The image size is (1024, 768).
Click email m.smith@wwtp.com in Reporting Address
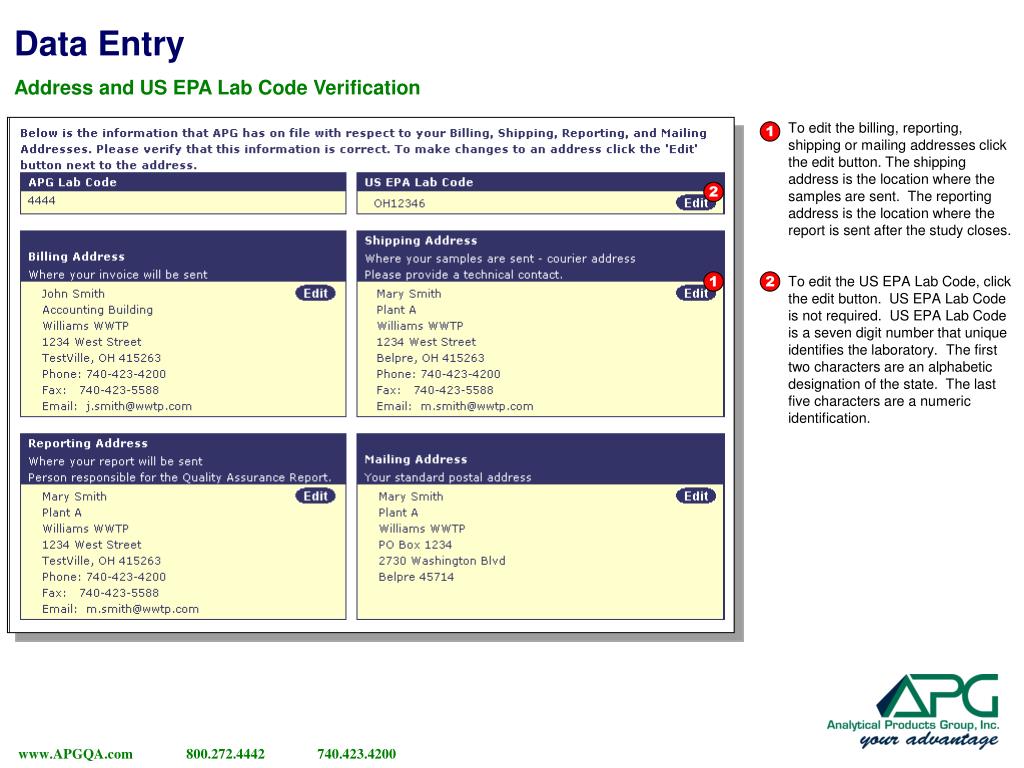[142, 609]
